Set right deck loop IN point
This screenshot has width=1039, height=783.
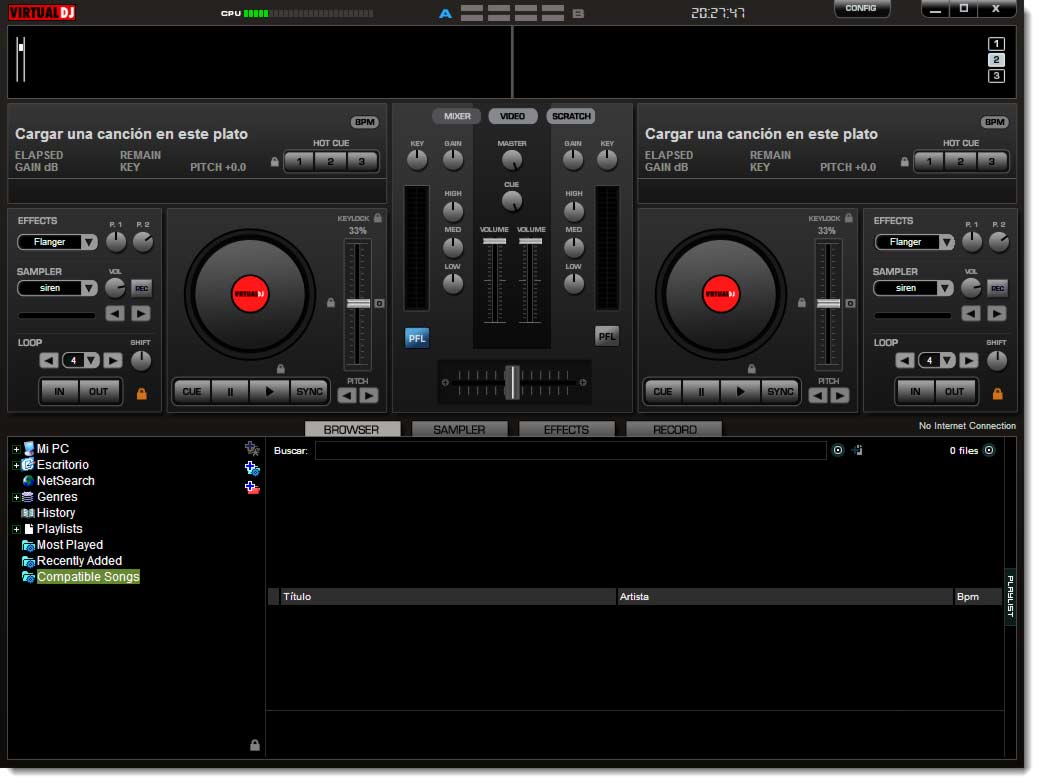click(915, 392)
